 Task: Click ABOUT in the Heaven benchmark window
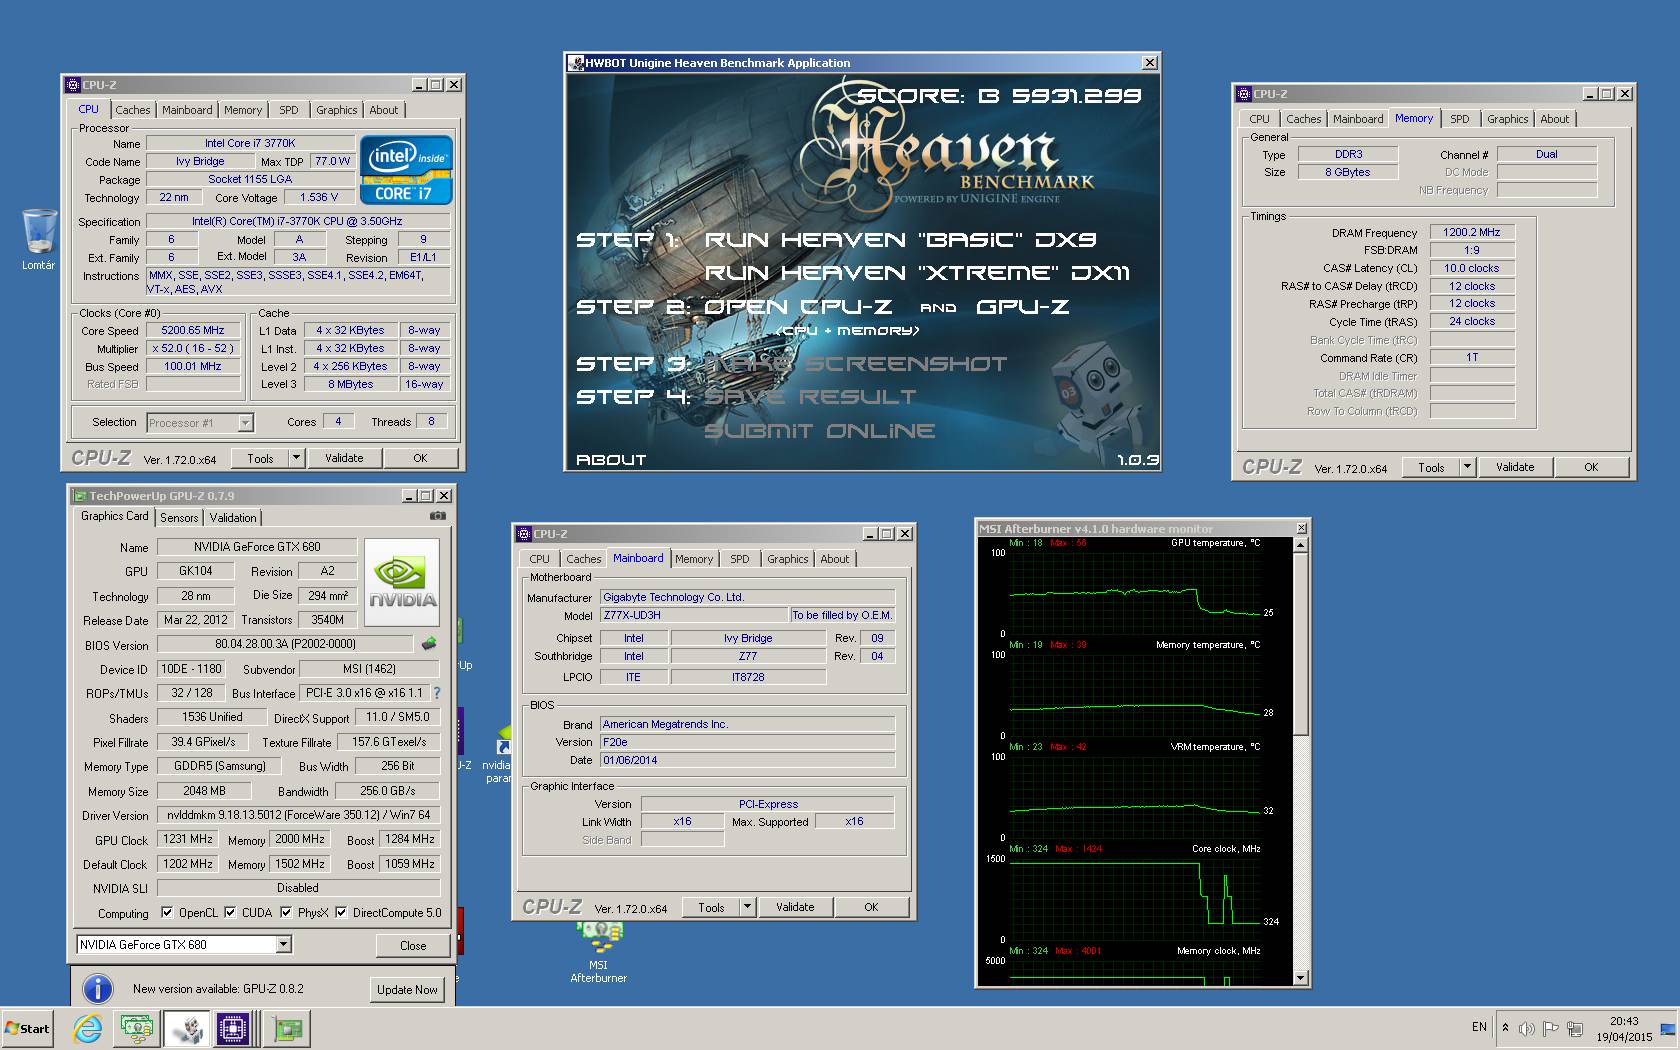click(611, 460)
